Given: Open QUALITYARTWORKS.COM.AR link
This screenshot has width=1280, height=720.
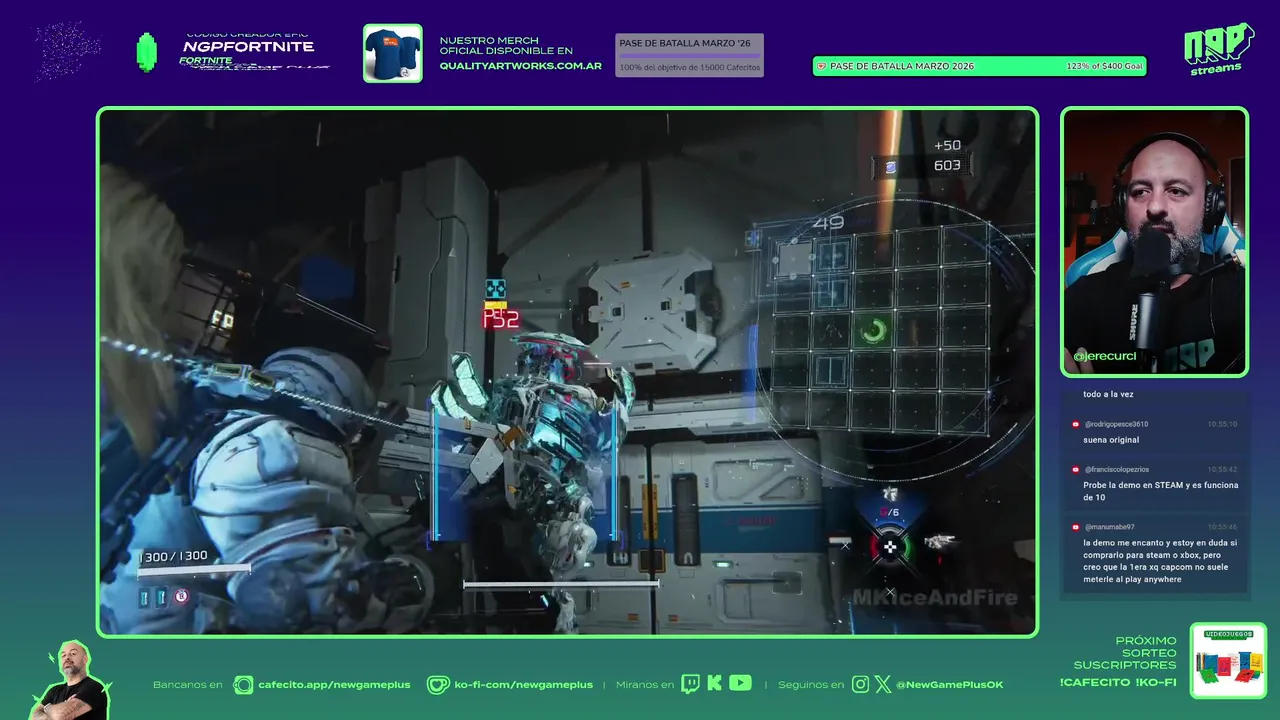Looking at the screenshot, I should coord(520,66).
